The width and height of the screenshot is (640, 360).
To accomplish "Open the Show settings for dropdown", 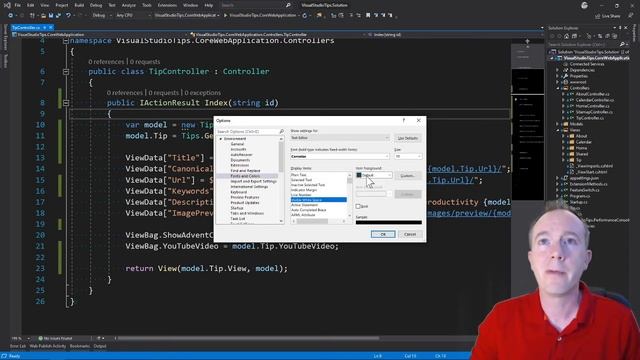I will [340, 138].
